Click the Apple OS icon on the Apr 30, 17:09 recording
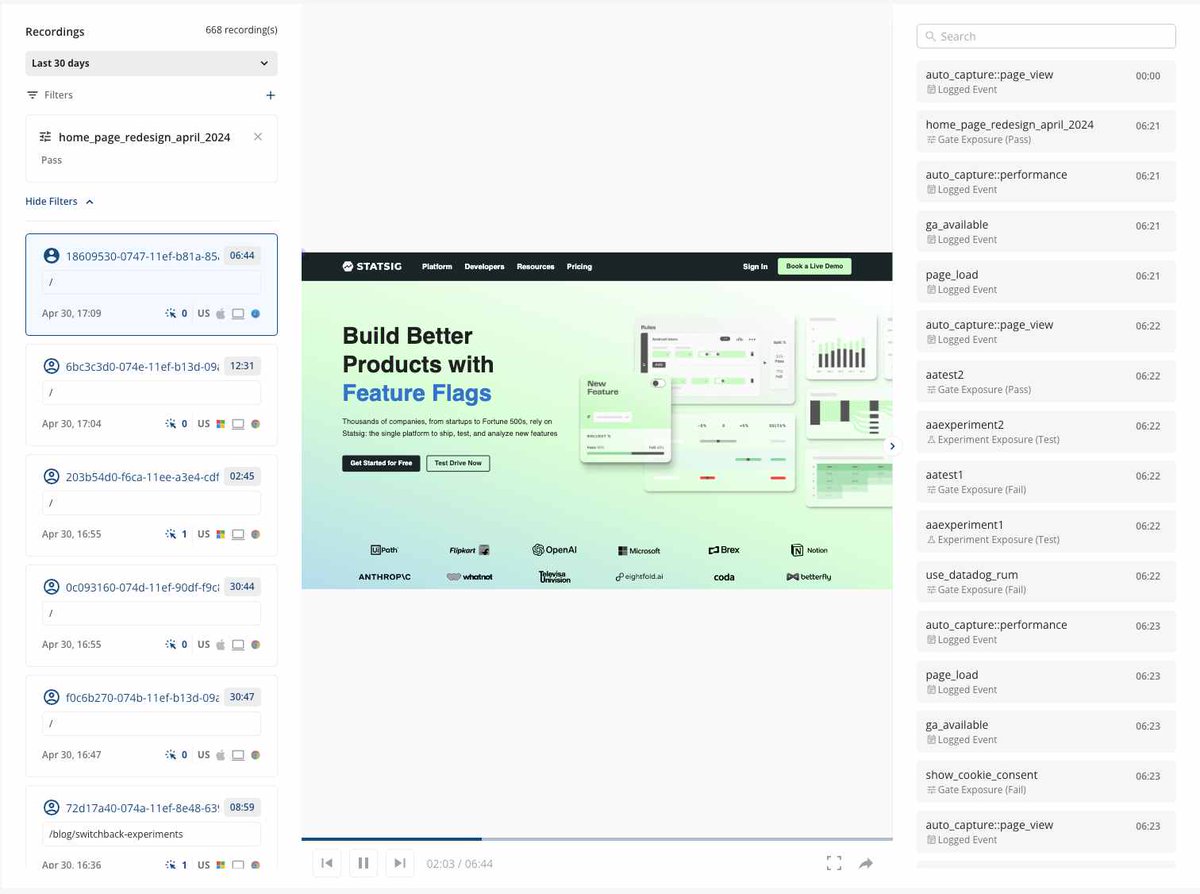This screenshot has width=1200, height=894. click(x=221, y=313)
